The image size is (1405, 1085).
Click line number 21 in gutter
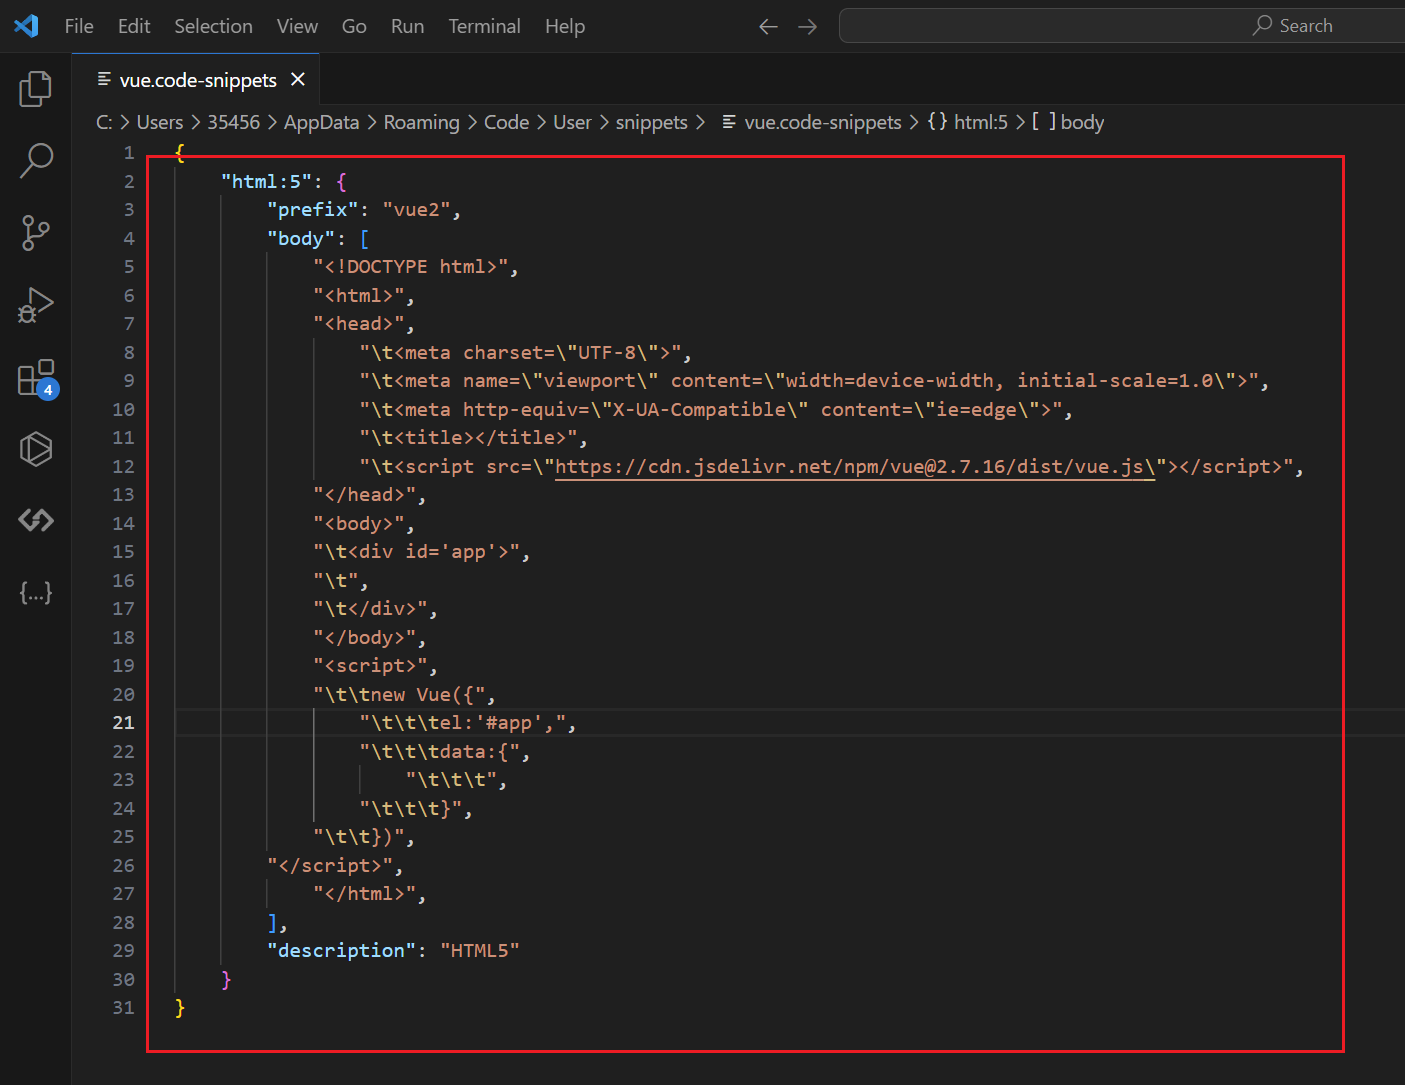click(x=123, y=722)
